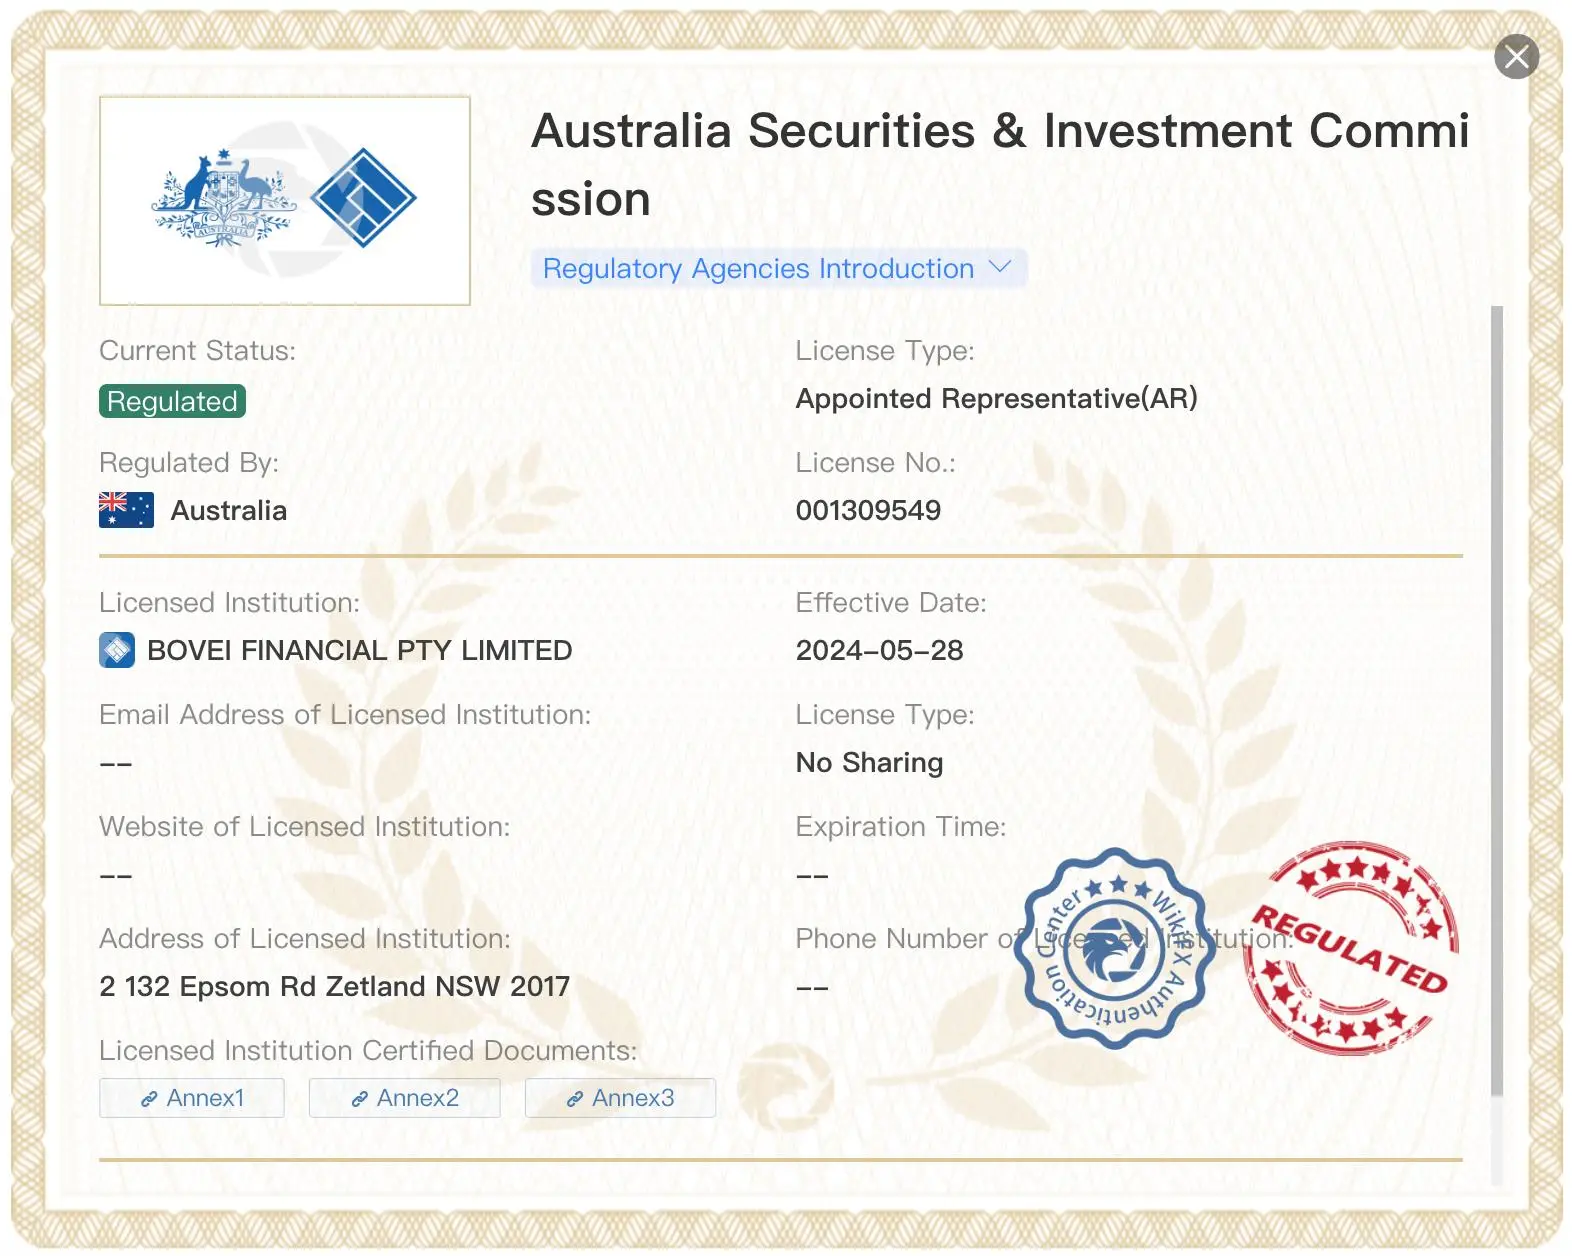Click the Australia Securities & Investment Commission title

pos(1000,165)
